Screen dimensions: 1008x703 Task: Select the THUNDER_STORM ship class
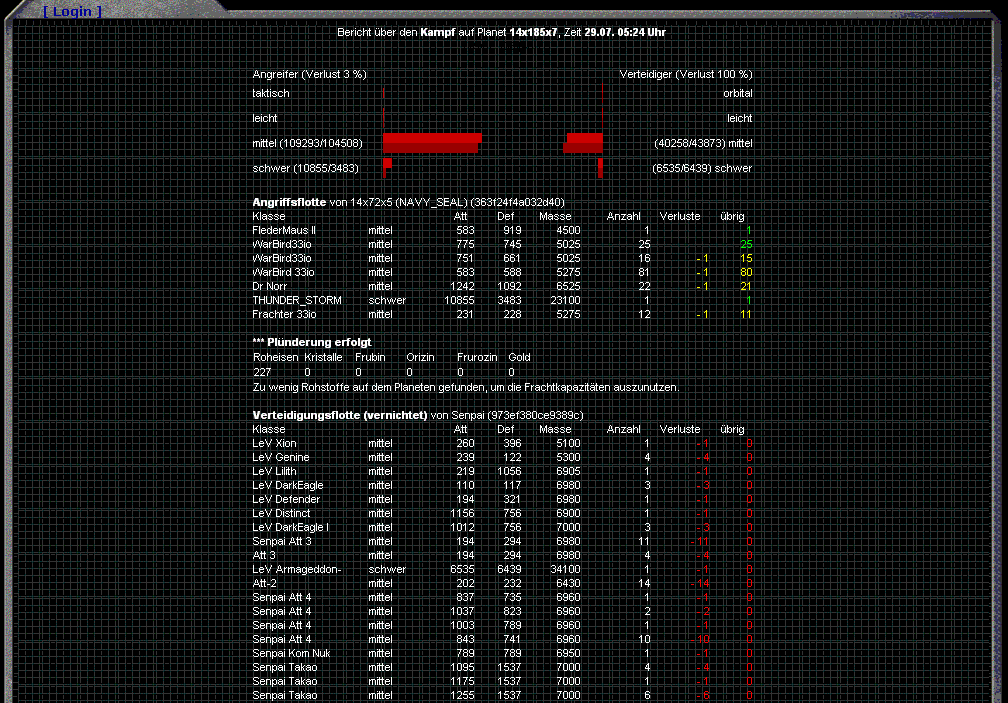click(x=297, y=300)
